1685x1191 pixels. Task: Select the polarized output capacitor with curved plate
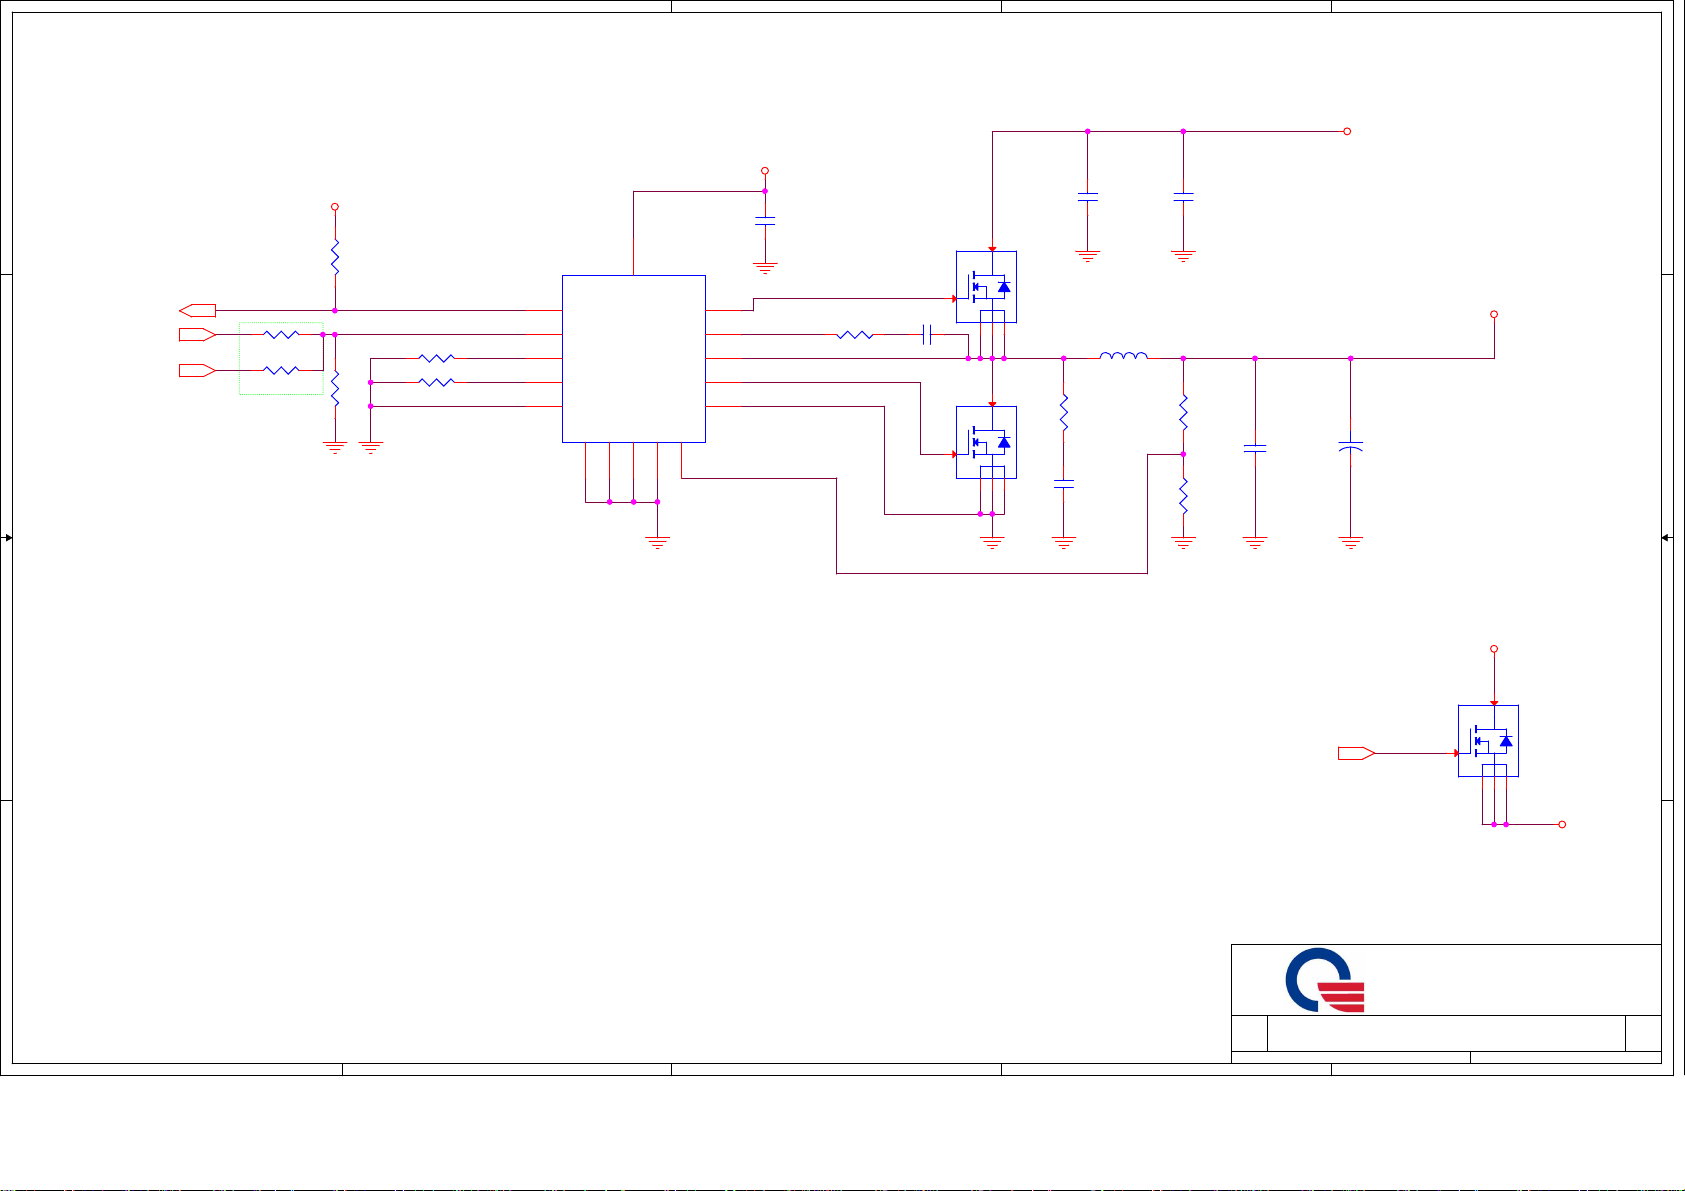[1350, 445]
